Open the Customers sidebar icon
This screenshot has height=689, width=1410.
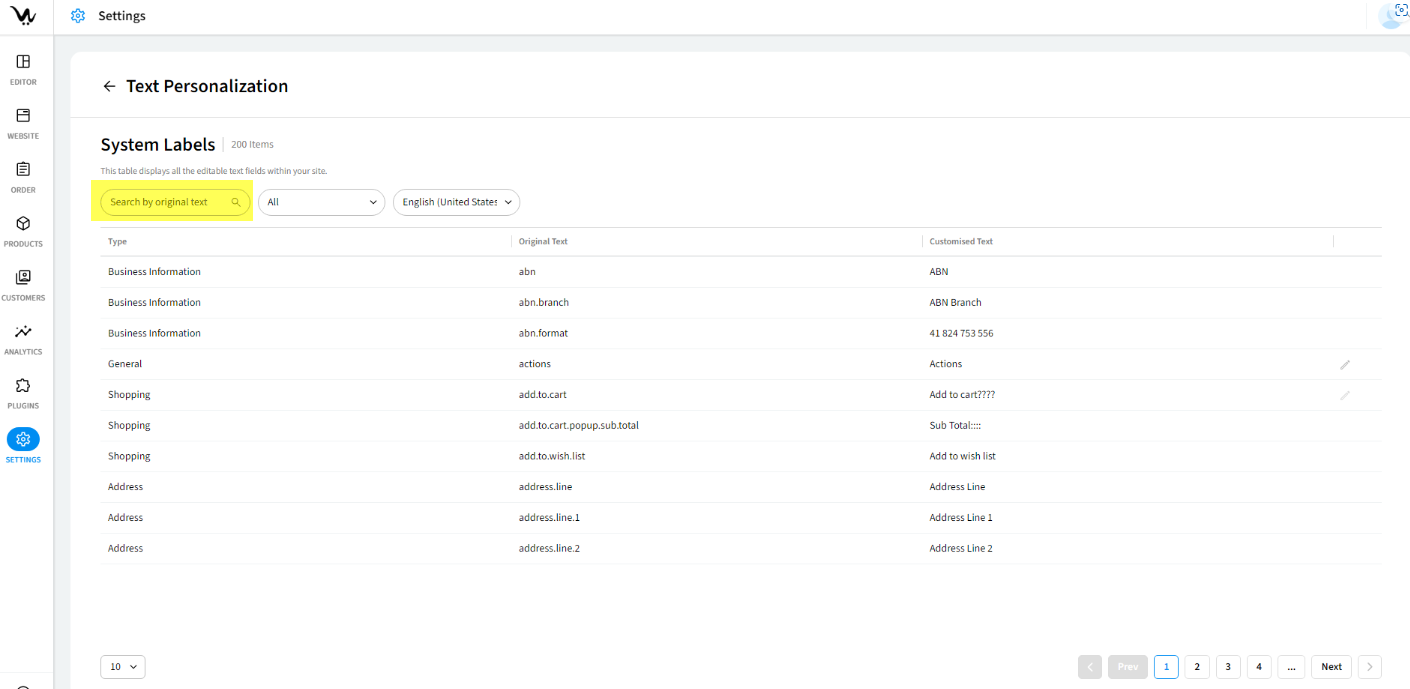point(23,278)
